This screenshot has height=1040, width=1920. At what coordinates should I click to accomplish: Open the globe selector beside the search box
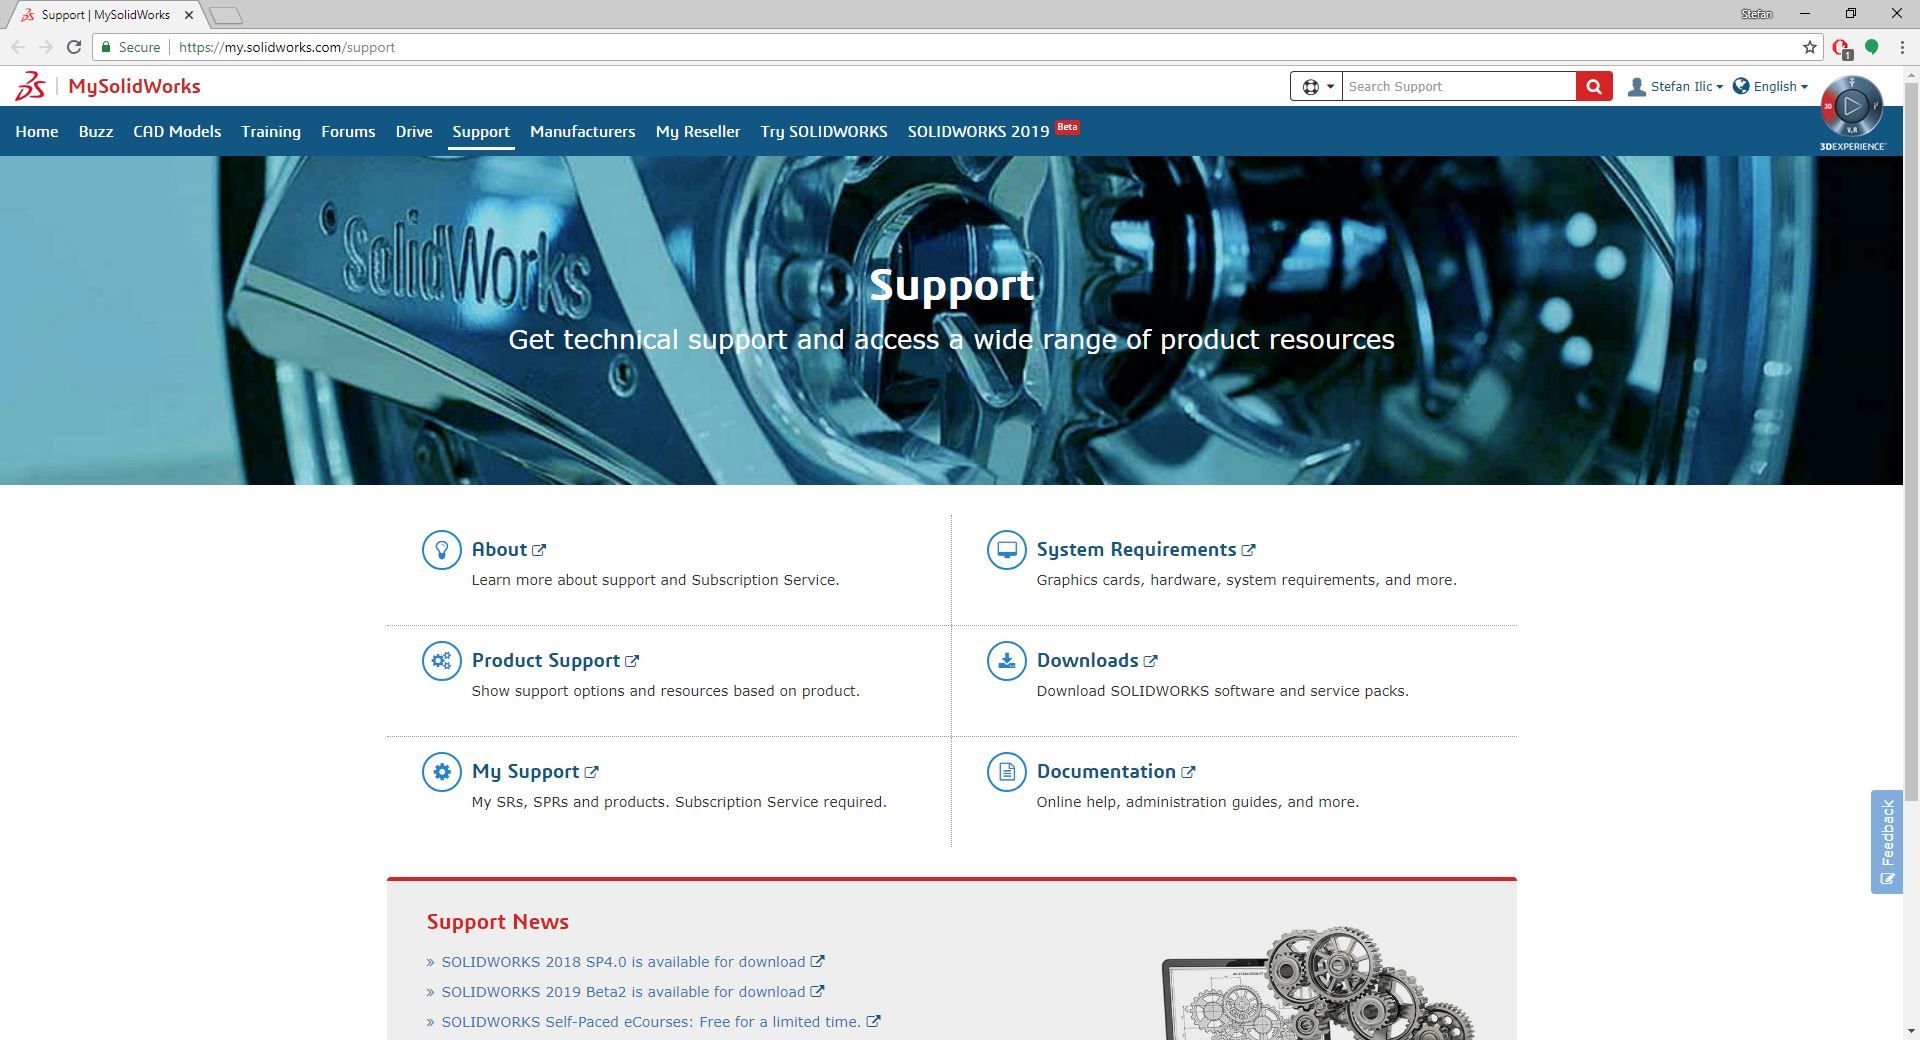[1317, 86]
